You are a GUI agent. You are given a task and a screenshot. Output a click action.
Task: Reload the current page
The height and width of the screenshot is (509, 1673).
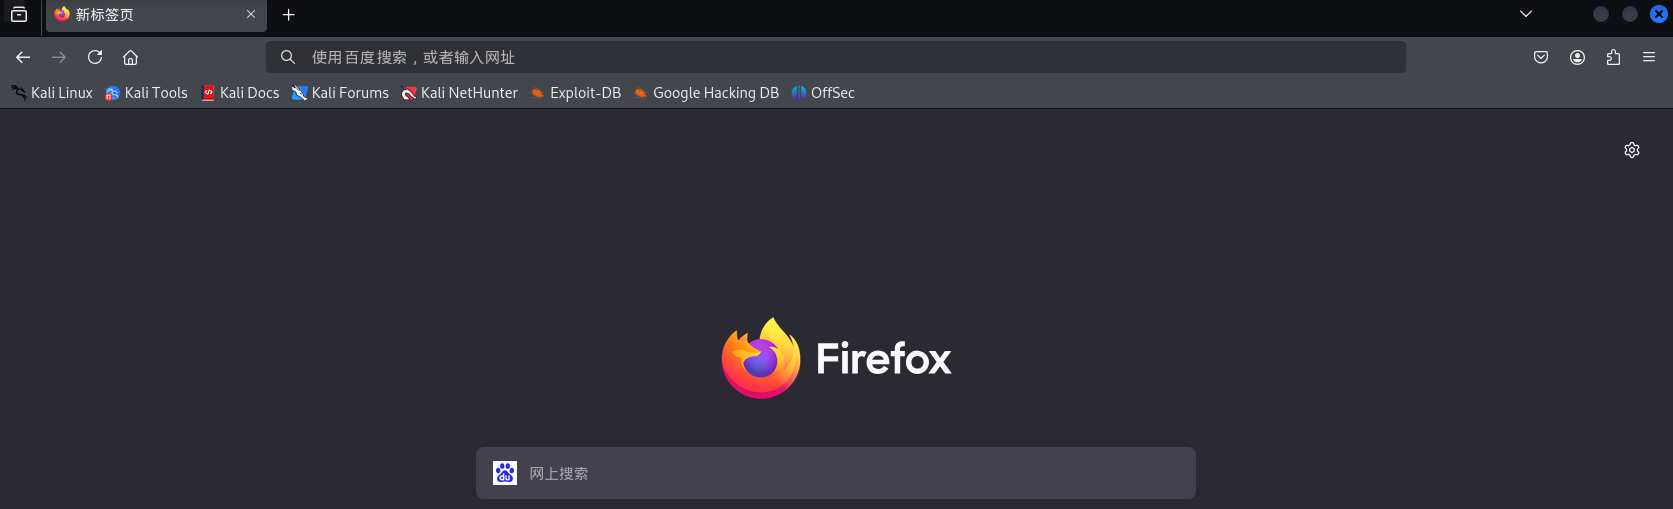(x=95, y=57)
